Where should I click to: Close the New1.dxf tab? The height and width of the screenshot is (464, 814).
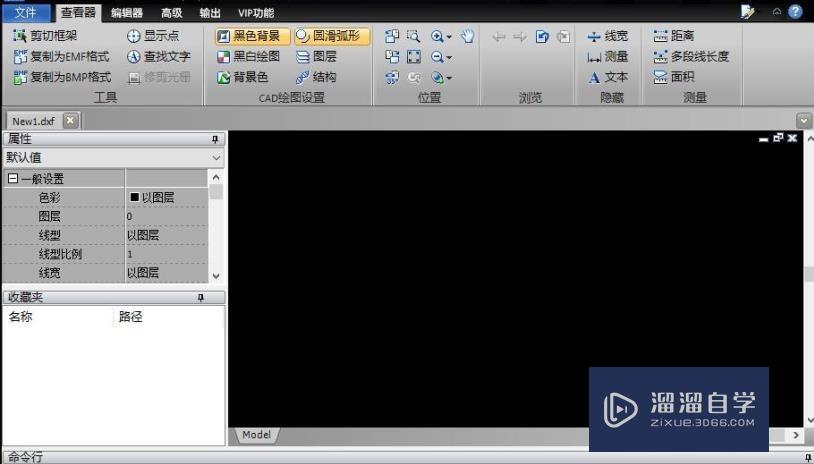70,120
